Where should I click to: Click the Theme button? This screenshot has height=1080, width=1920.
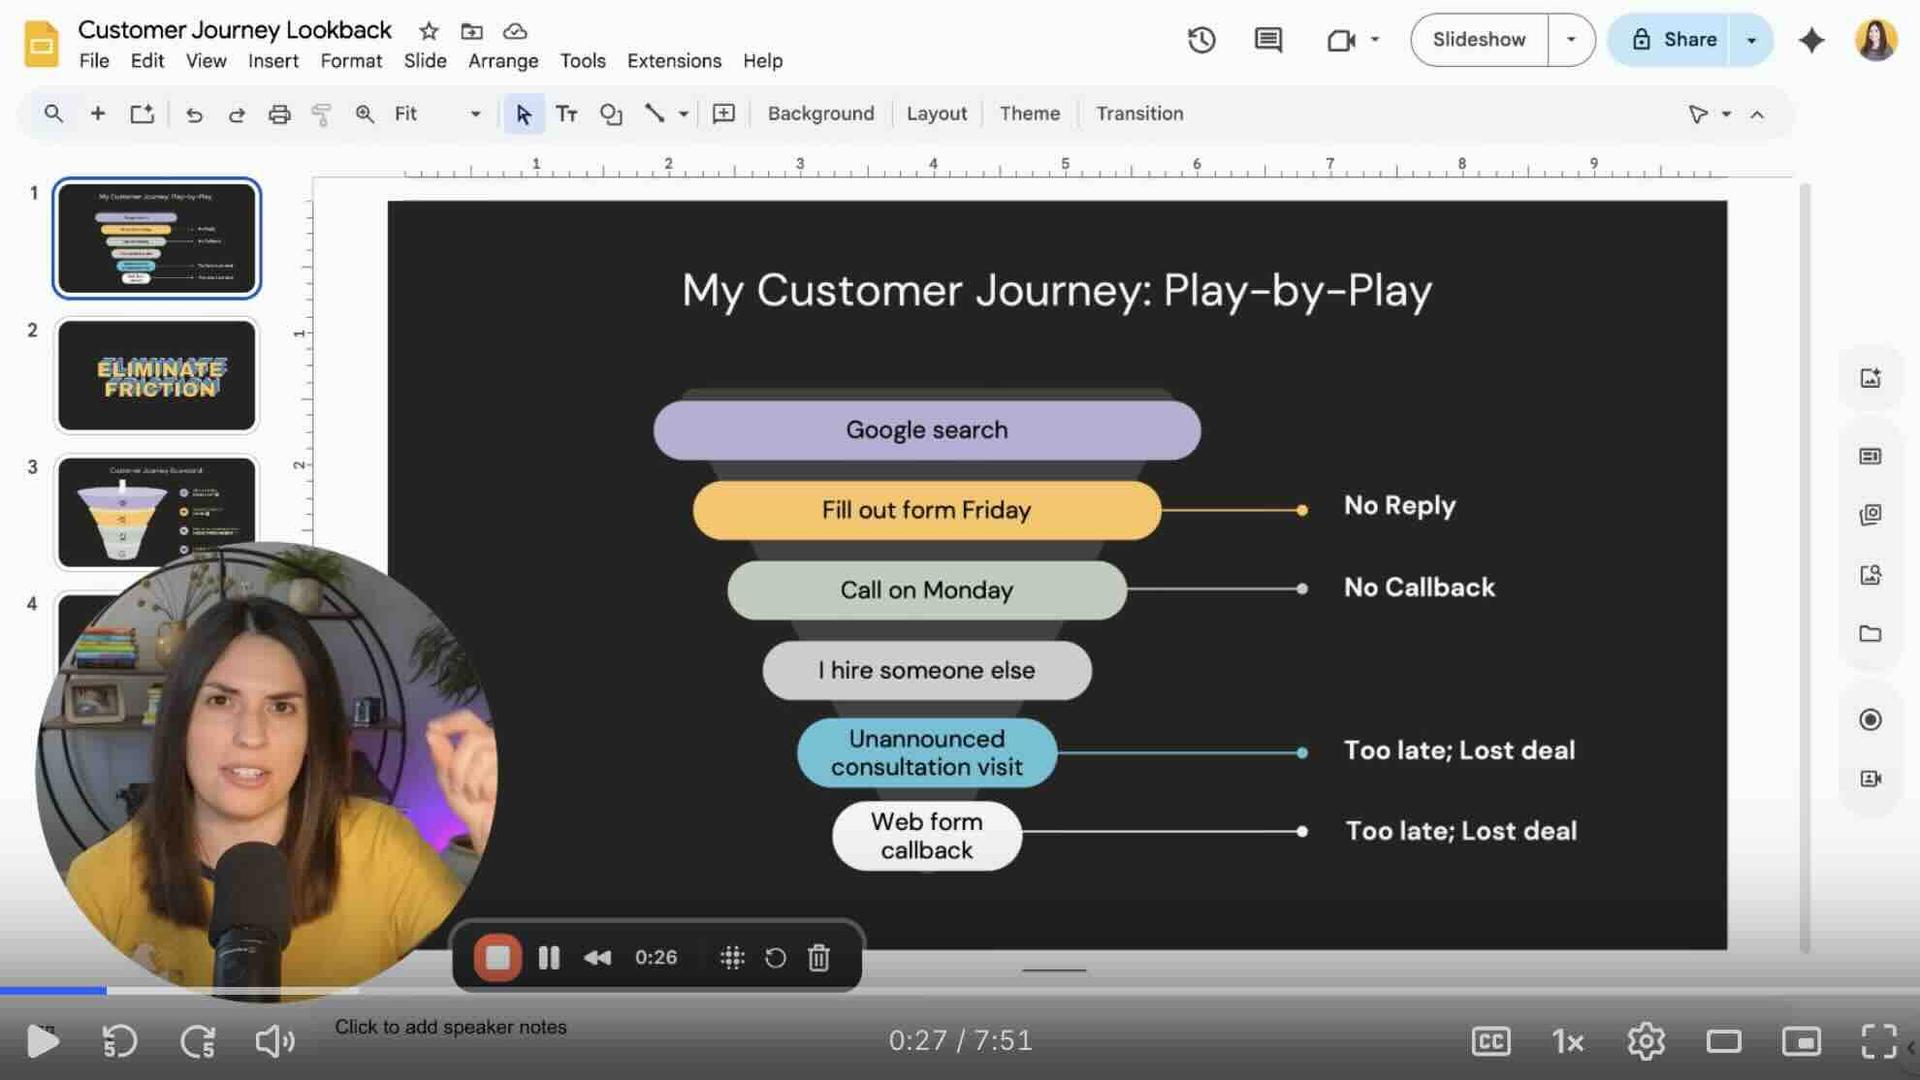(x=1029, y=114)
